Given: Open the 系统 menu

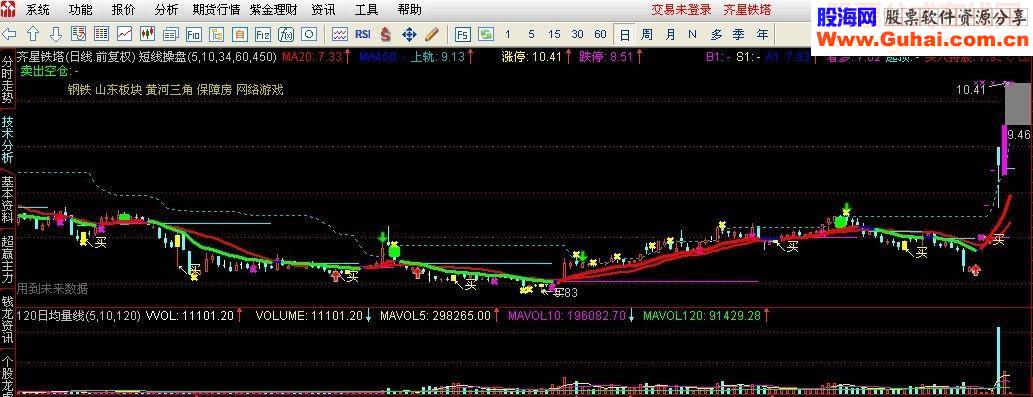Looking at the screenshot, I should point(38,10).
